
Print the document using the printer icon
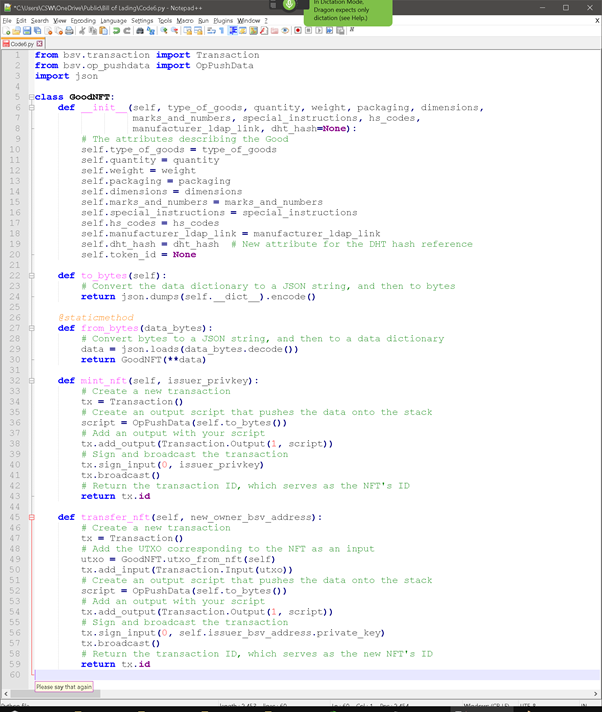click(x=69, y=31)
